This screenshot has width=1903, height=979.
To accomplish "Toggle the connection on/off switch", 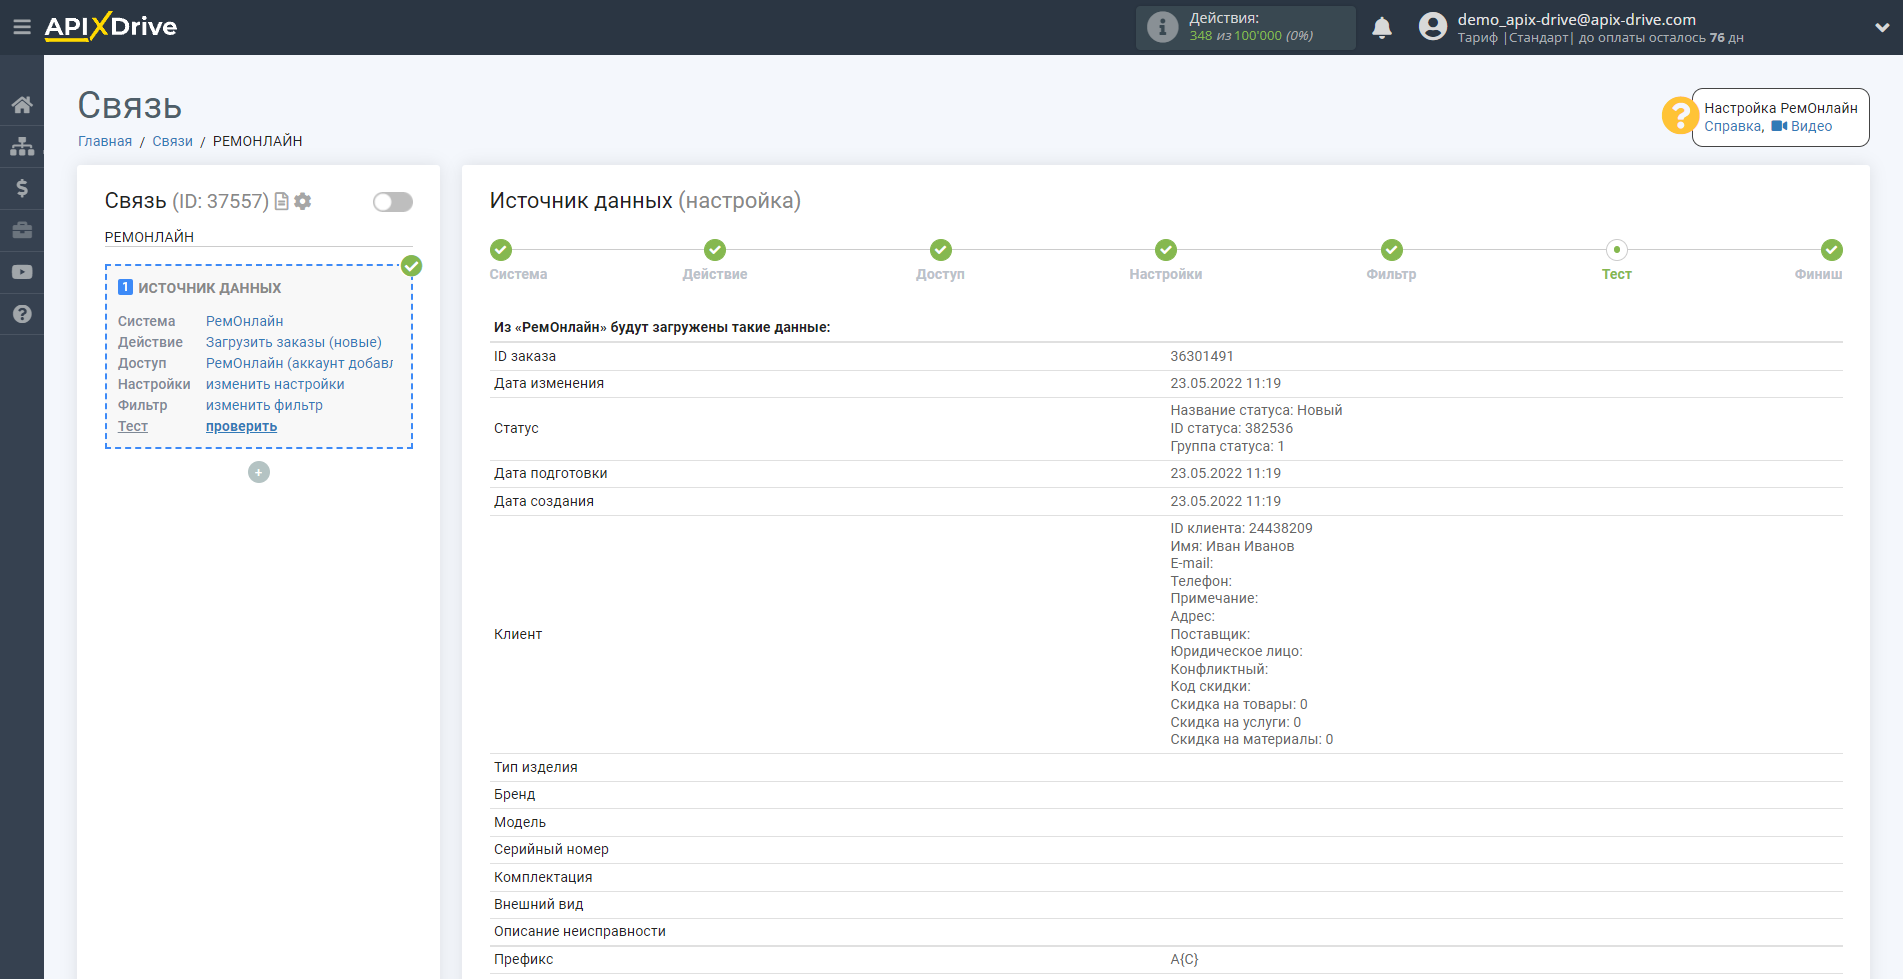I will [393, 202].
